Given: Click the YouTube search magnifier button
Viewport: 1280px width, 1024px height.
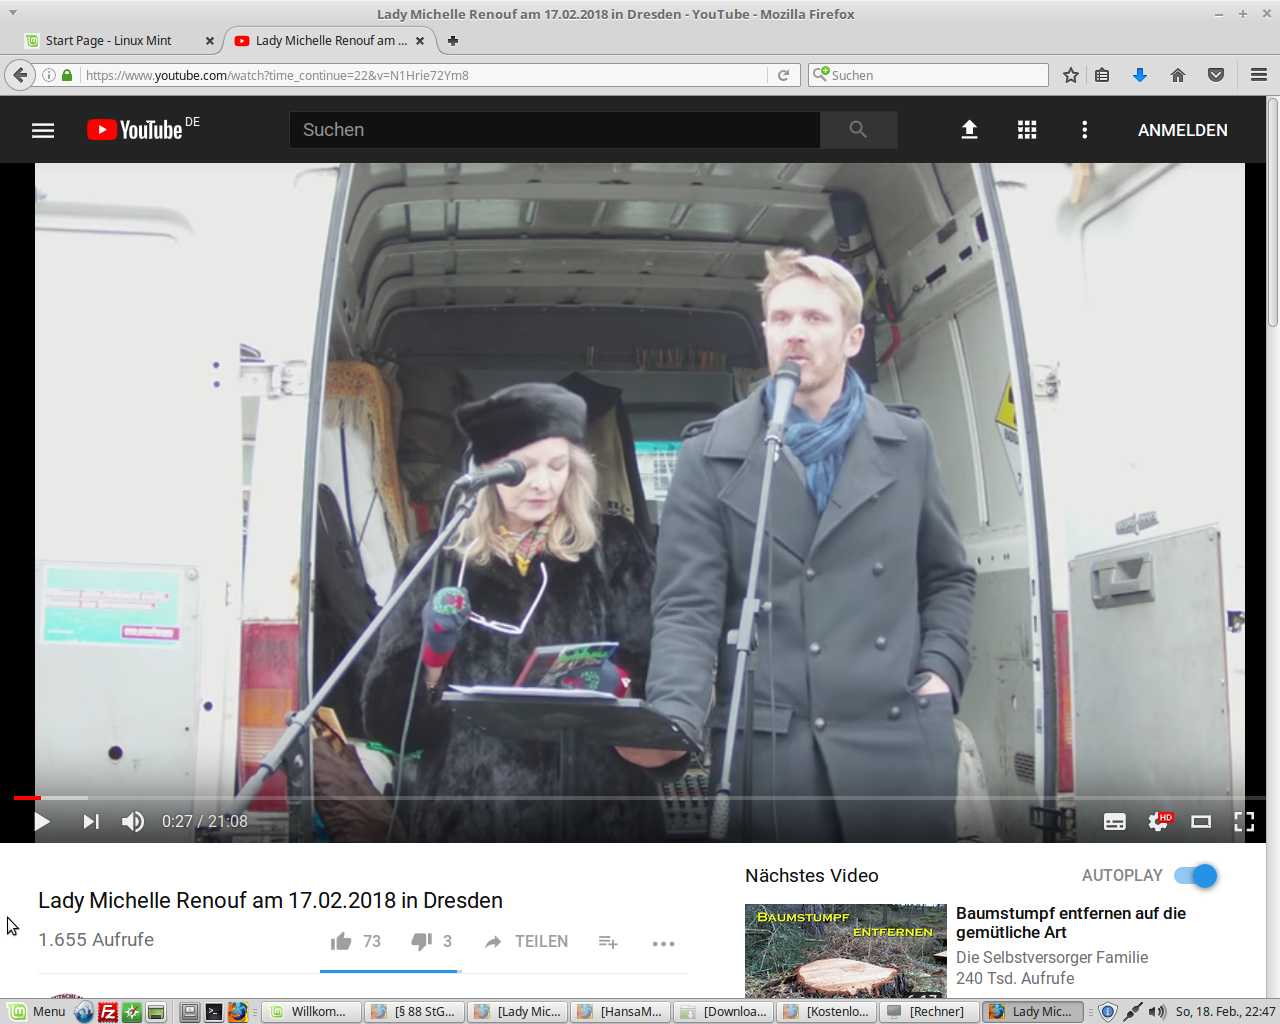Looking at the screenshot, I should point(858,130).
